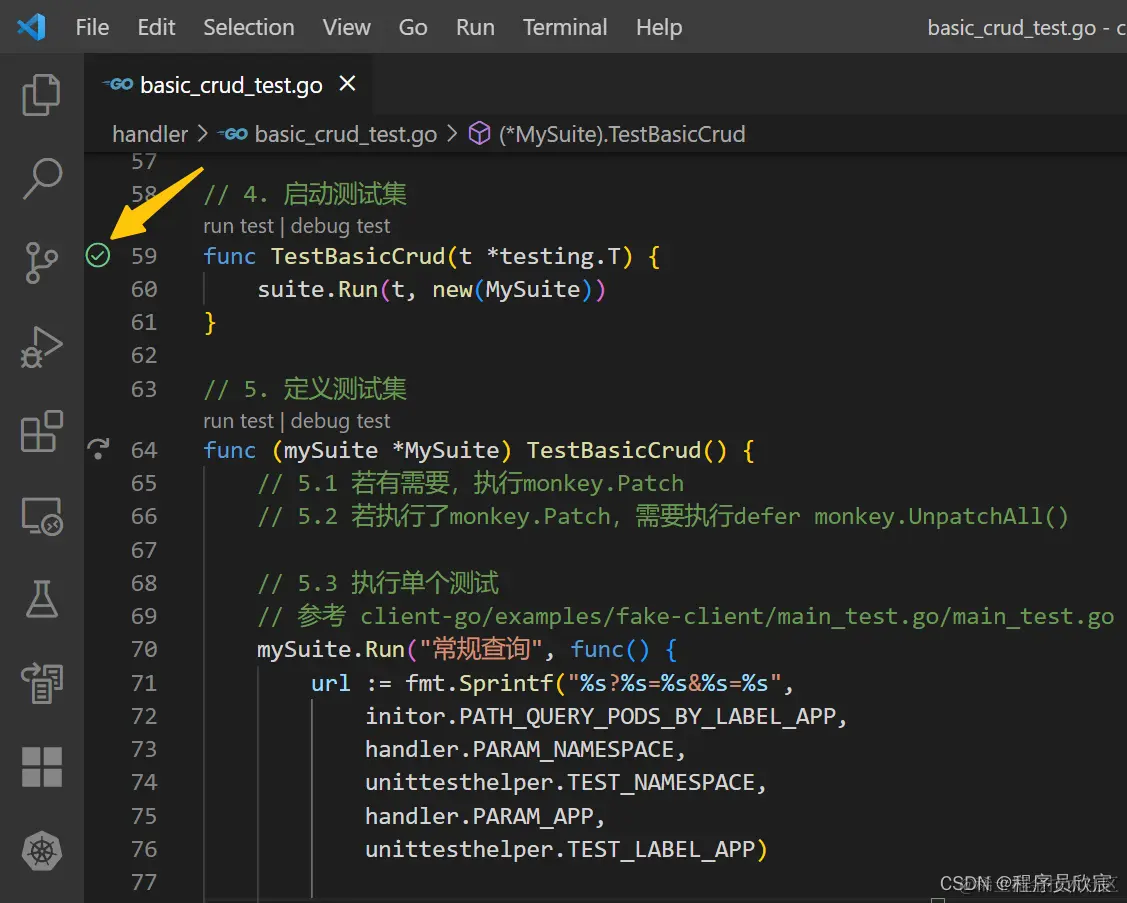Click 'run test' above line 64
This screenshot has width=1127, height=903.
(239, 421)
